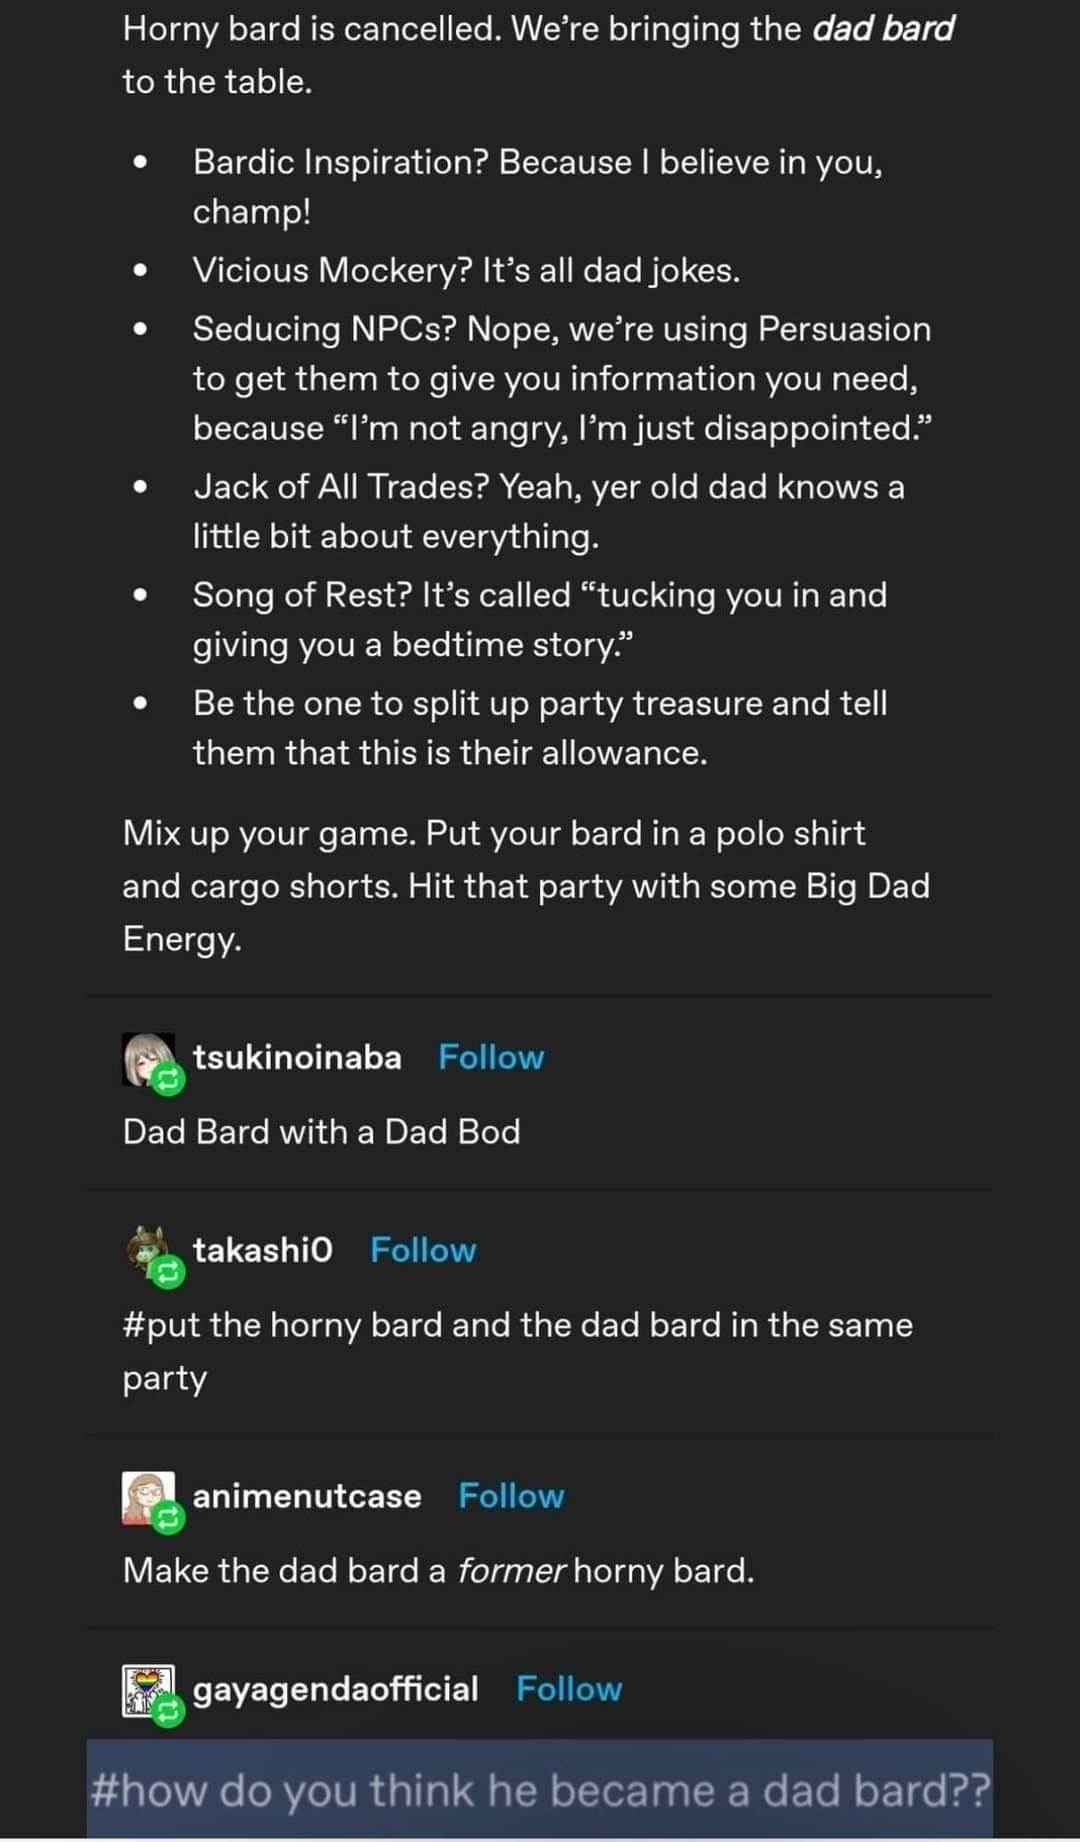Open the gayagendaofficial username link
Image resolution: width=1080 pixels, height=1842 pixels.
tap(335, 1689)
